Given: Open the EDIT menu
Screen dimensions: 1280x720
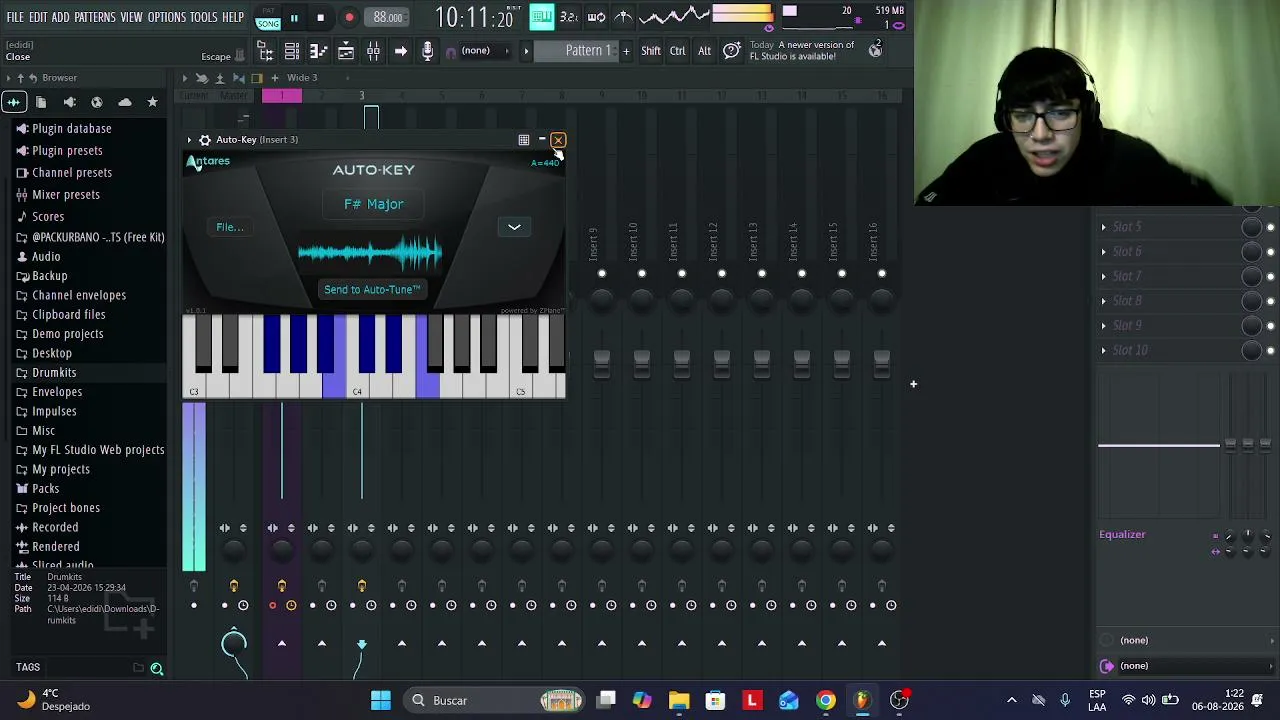Looking at the screenshot, I should pos(38,18).
